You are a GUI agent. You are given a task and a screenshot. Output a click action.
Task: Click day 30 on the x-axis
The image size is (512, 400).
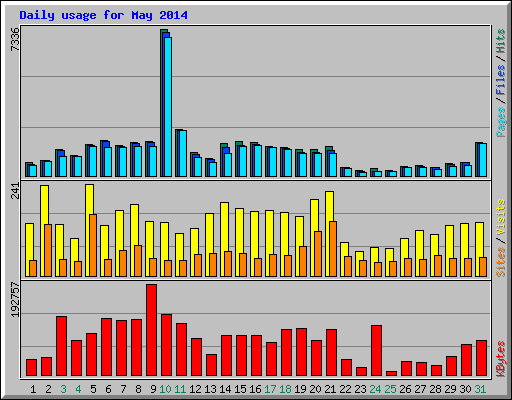pos(465,389)
